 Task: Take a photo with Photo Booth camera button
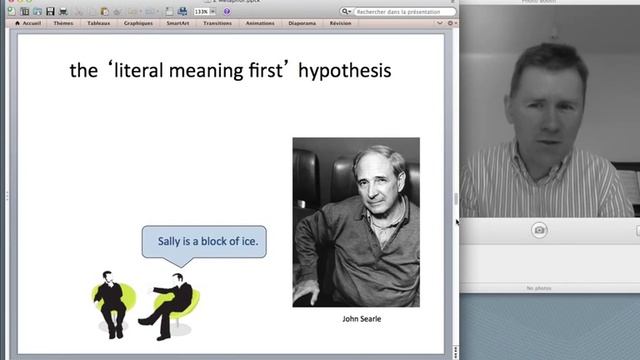(539, 230)
